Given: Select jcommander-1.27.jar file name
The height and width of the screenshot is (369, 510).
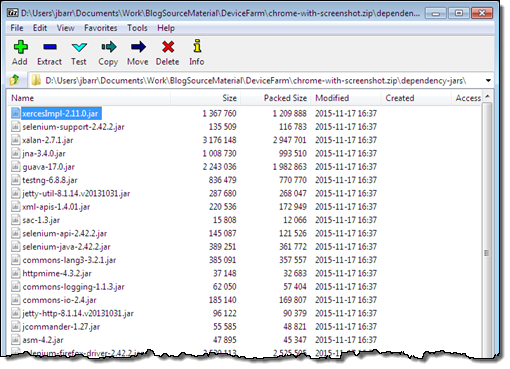Looking at the screenshot, I should (61, 327).
